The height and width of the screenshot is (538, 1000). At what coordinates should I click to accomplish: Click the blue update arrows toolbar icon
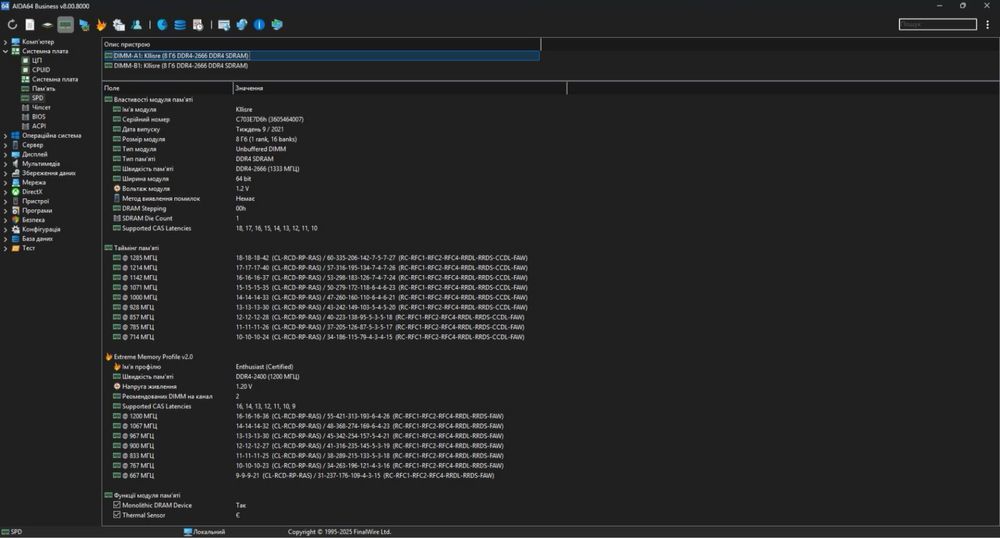[x=242, y=25]
